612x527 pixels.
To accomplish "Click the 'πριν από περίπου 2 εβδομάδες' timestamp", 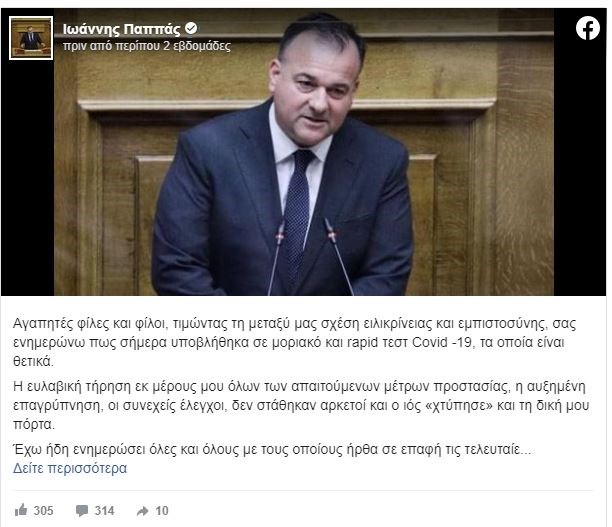I will tap(147, 46).
